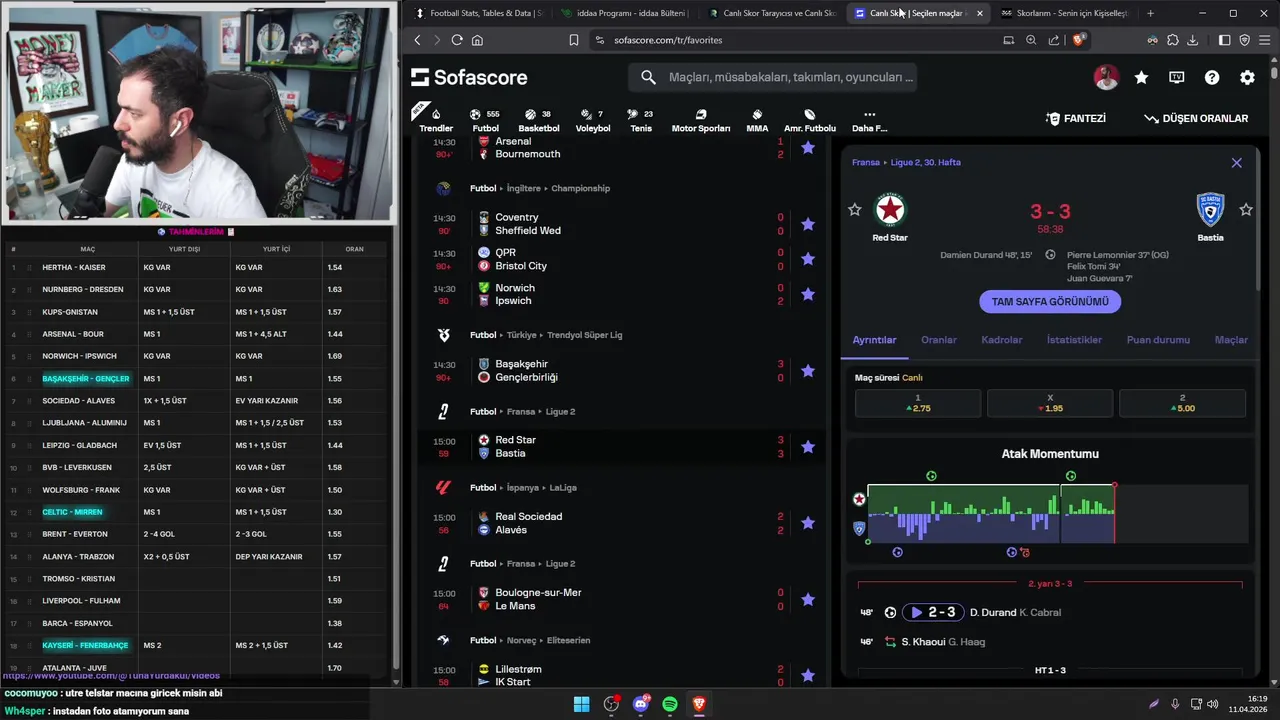Viewport: 1280px width, 720px height.
Task: Open browser downloads icon
Action: point(1192,40)
